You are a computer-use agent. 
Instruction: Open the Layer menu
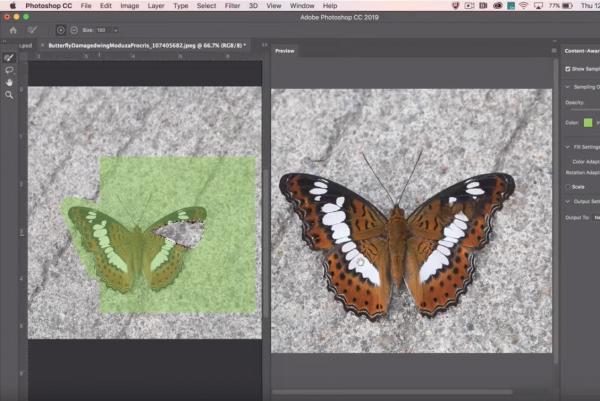[x=155, y=6]
